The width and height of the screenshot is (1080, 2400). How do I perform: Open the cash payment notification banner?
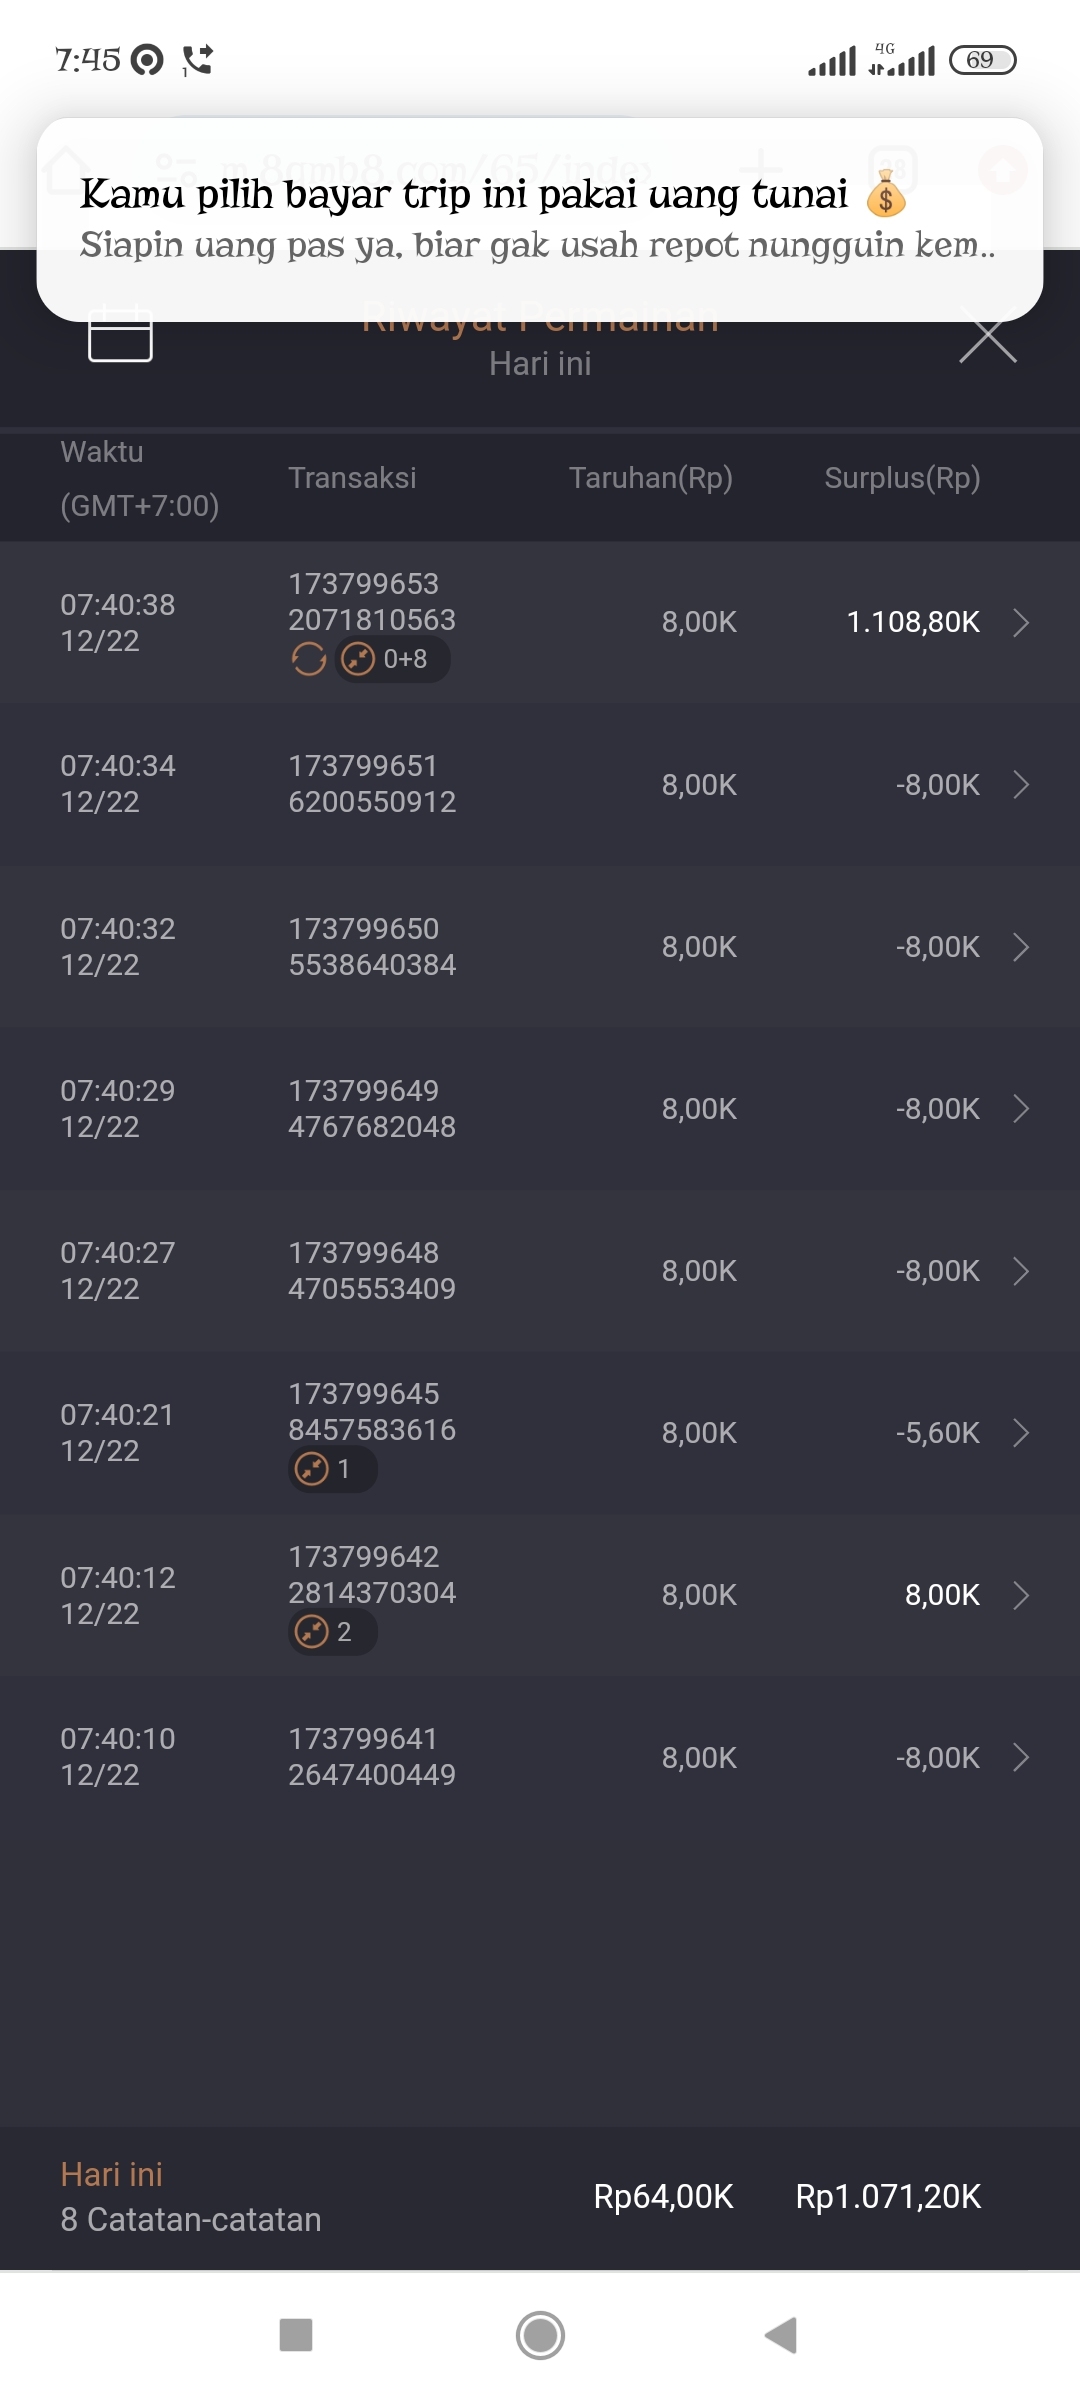tap(540, 220)
